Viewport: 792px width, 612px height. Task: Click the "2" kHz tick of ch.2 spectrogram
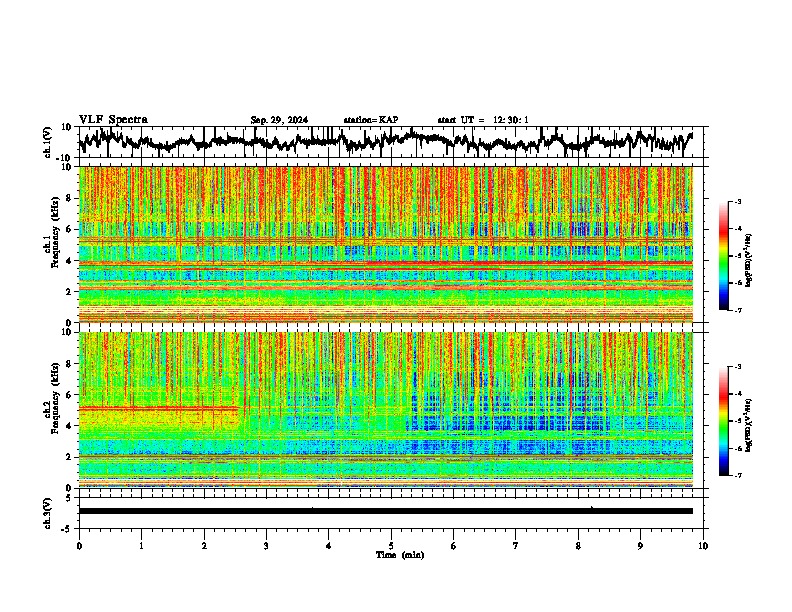point(69,456)
